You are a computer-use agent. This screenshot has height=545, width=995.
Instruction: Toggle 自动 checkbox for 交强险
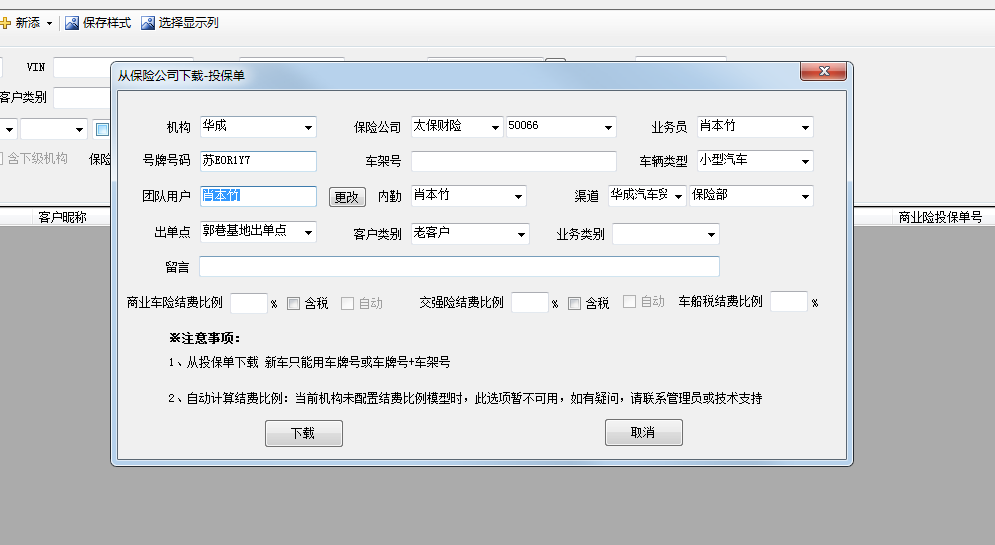629,302
